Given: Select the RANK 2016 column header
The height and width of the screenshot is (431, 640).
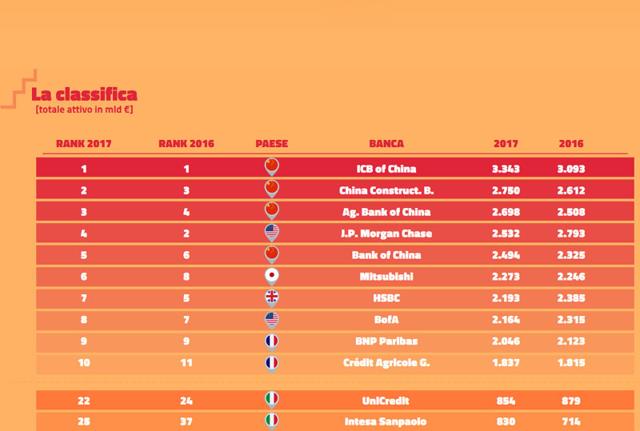Looking at the screenshot, I should (186, 144).
